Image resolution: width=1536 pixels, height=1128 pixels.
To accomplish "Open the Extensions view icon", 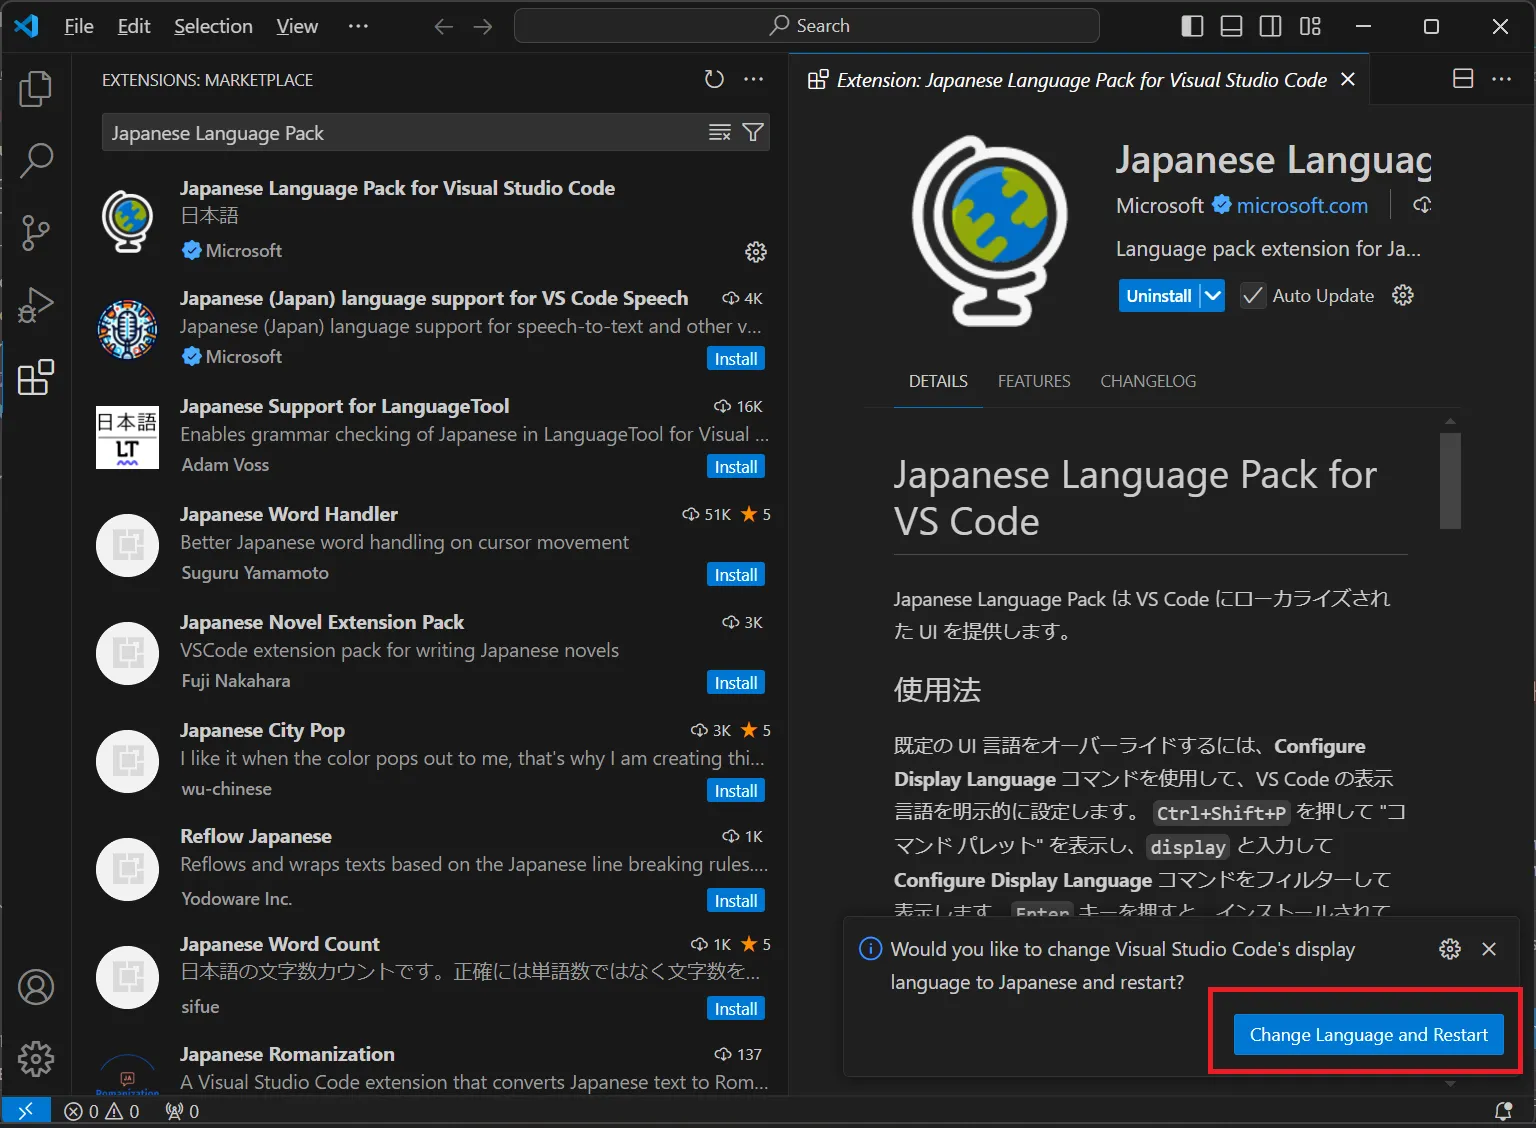I will tap(36, 377).
